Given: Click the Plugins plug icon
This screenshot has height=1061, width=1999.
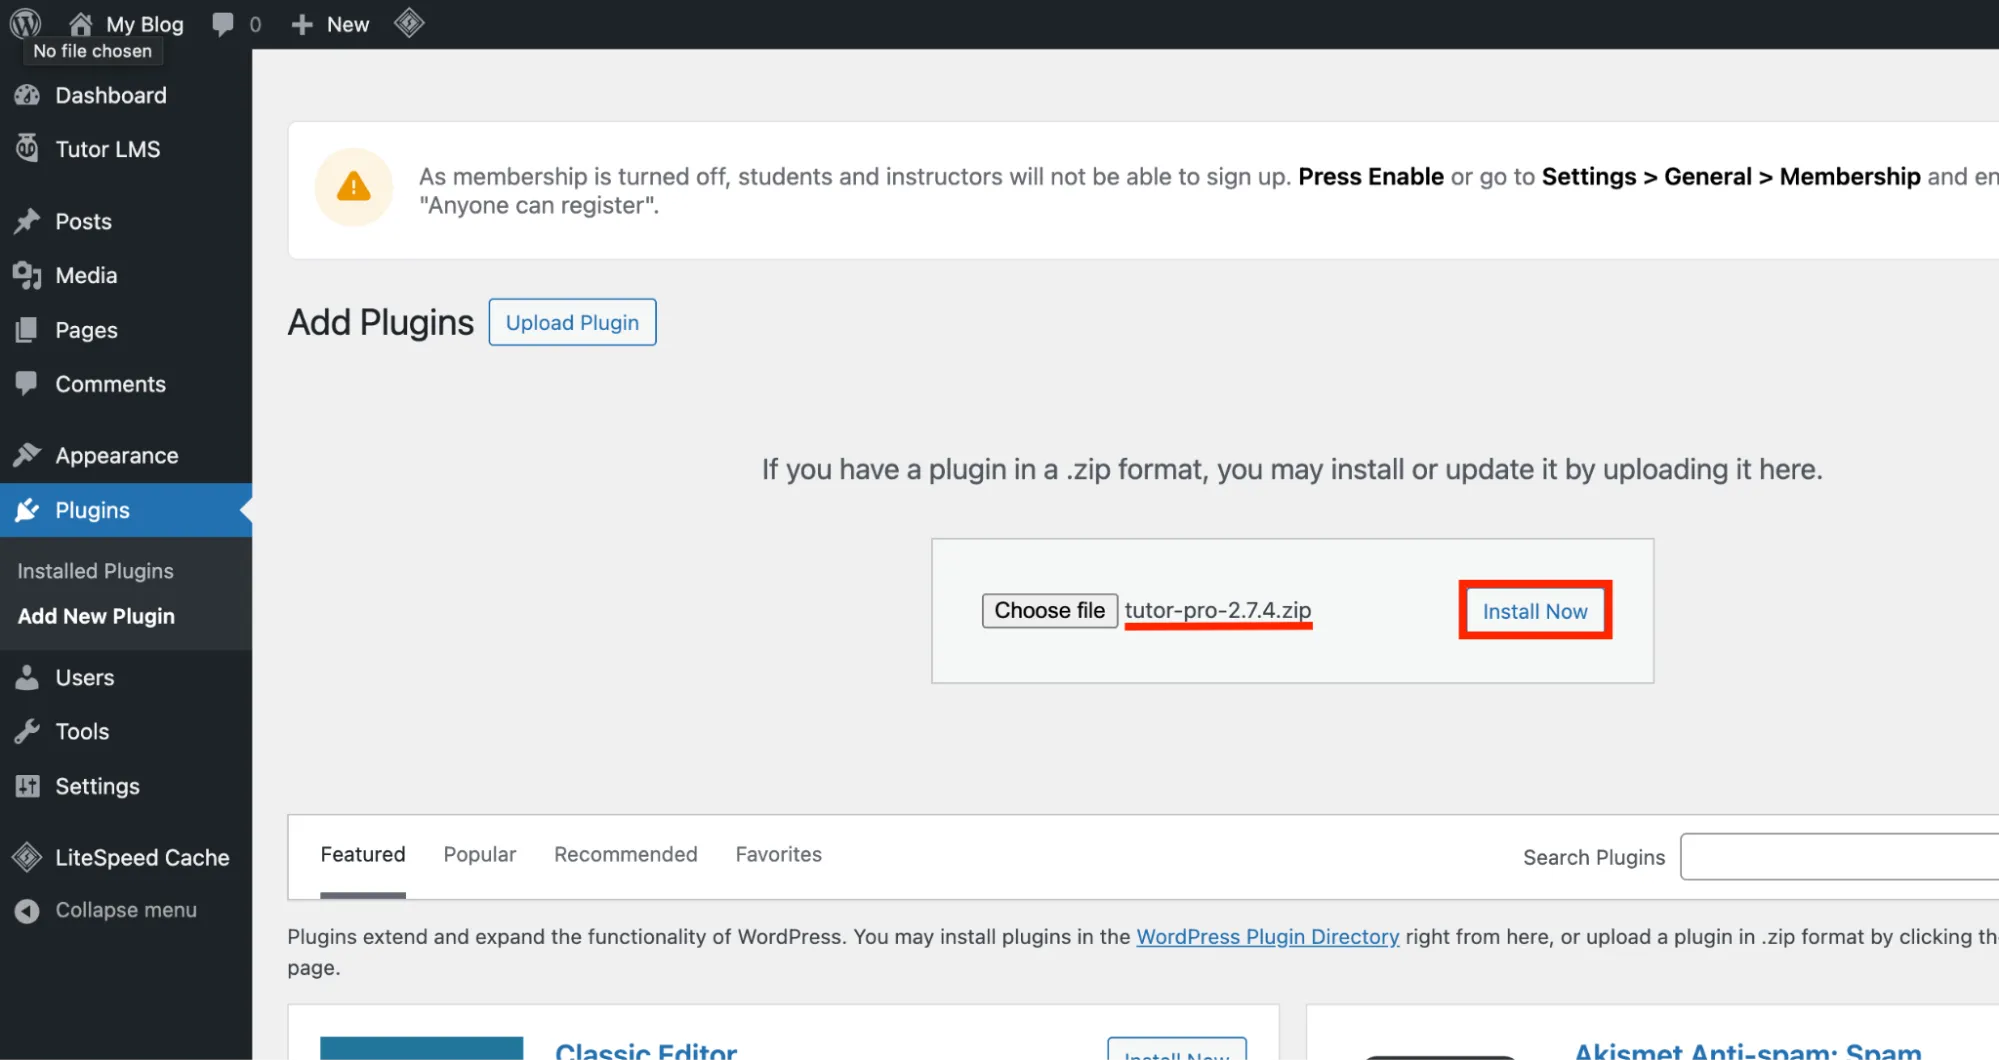Looking at the screenshot, I should point(27,510).
